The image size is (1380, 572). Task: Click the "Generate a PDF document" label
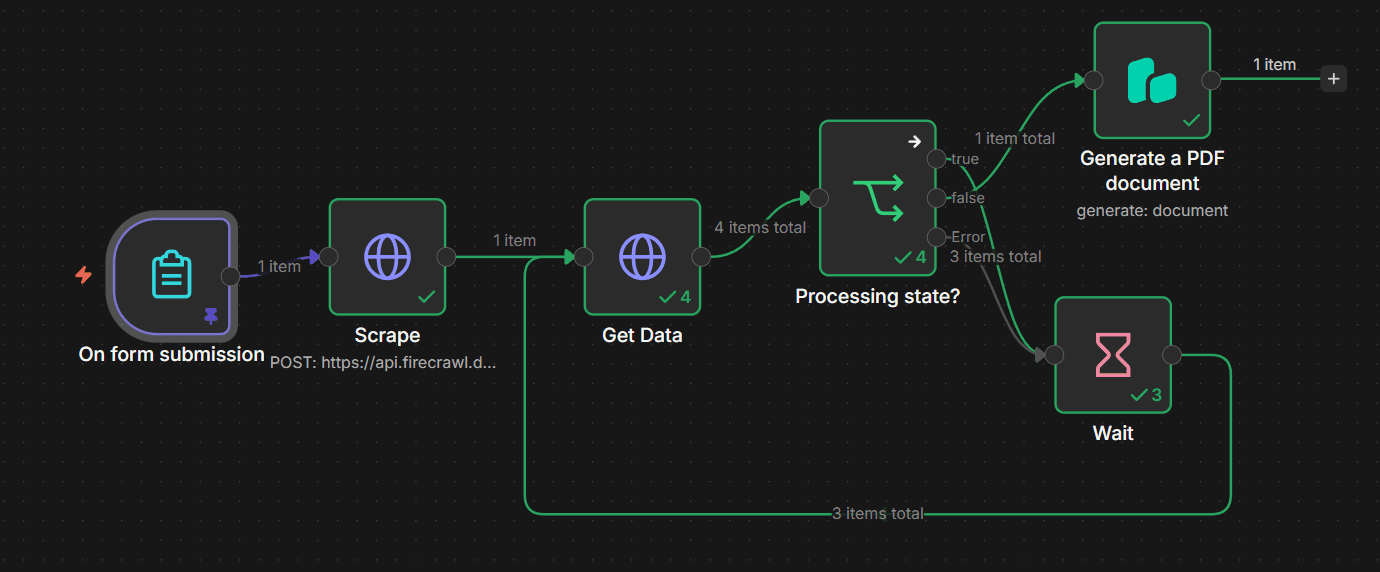pos(1152,171)
